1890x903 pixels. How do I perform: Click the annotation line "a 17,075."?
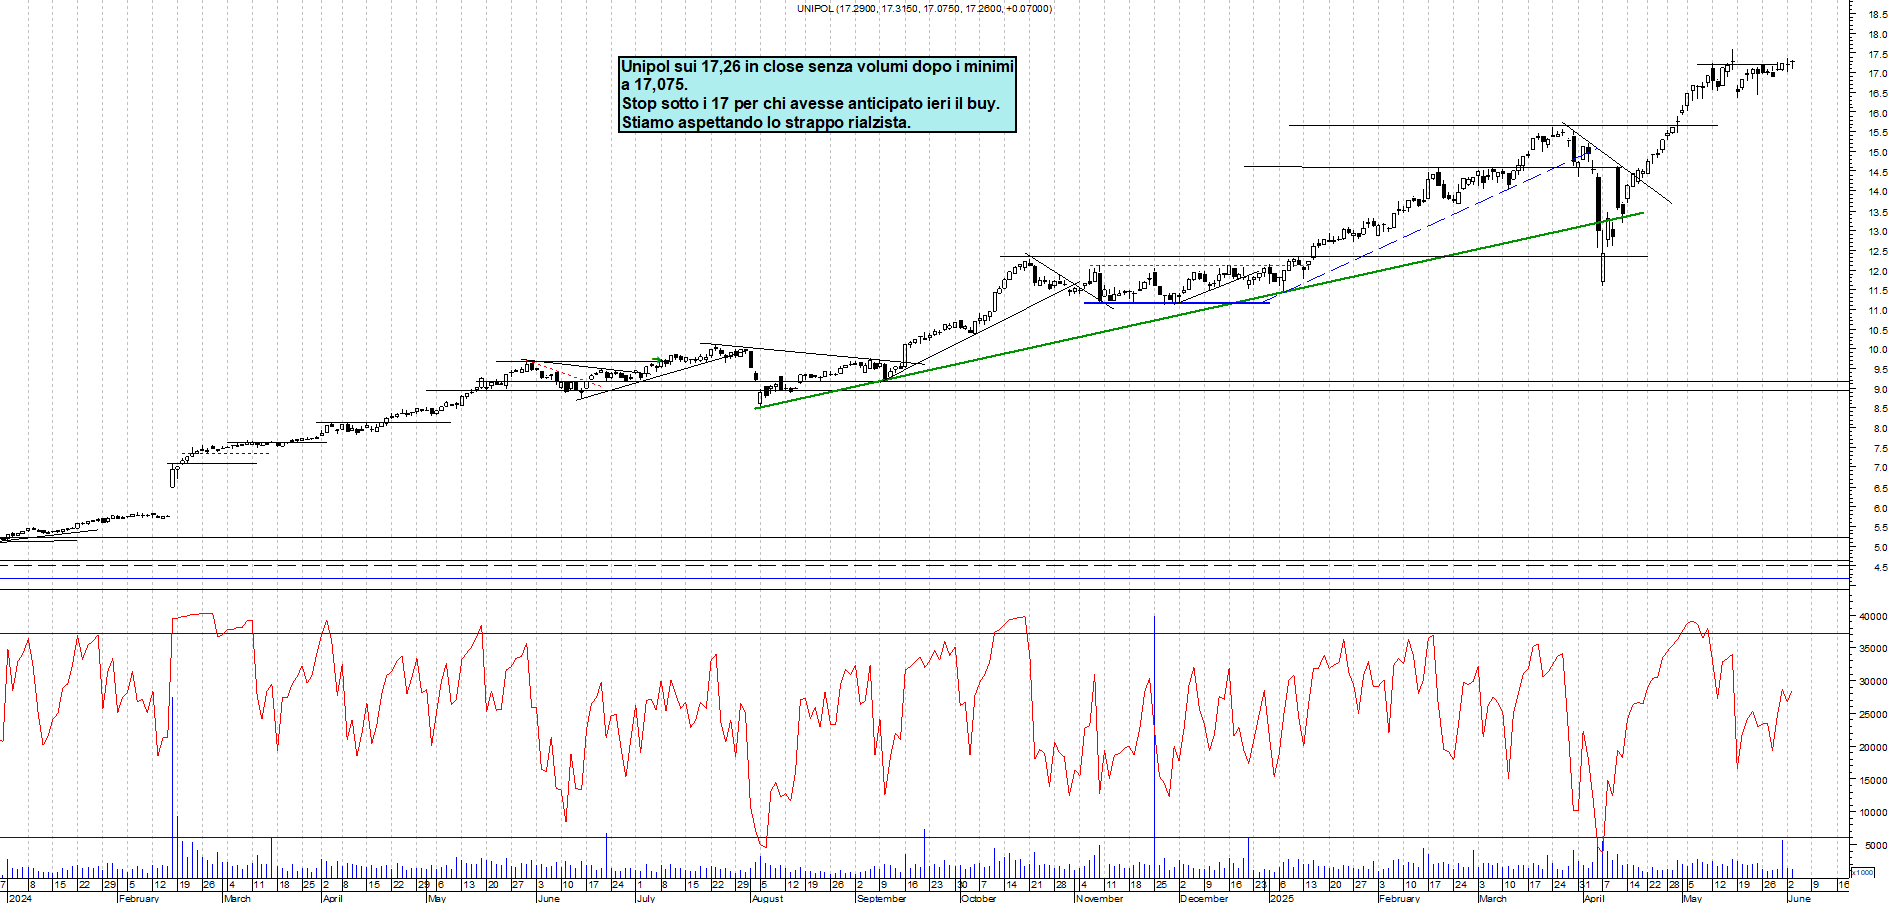654,85
